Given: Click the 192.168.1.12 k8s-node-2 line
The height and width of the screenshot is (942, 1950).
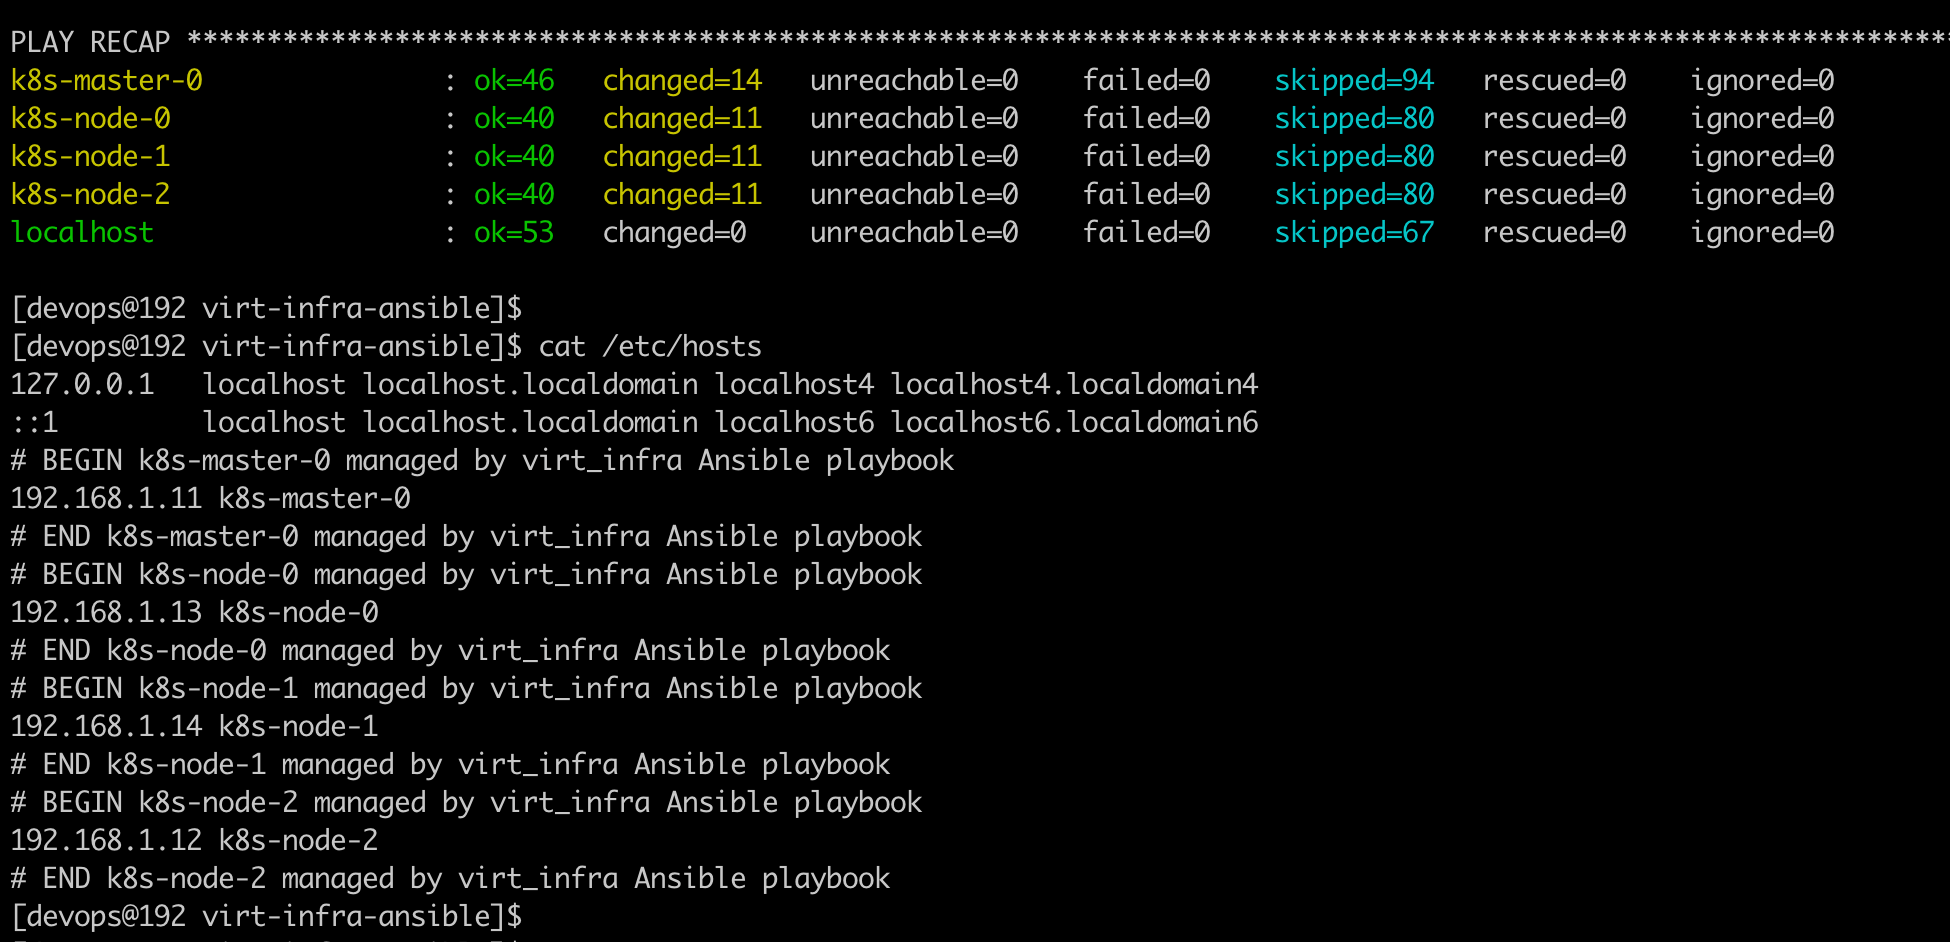Looking at the screenshot, I should tap(195, 840).
